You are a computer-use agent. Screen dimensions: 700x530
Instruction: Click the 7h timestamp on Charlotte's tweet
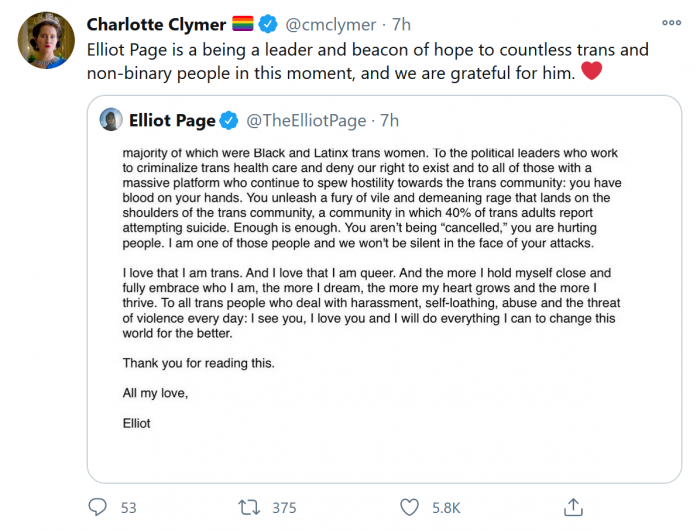pos(400,24)
